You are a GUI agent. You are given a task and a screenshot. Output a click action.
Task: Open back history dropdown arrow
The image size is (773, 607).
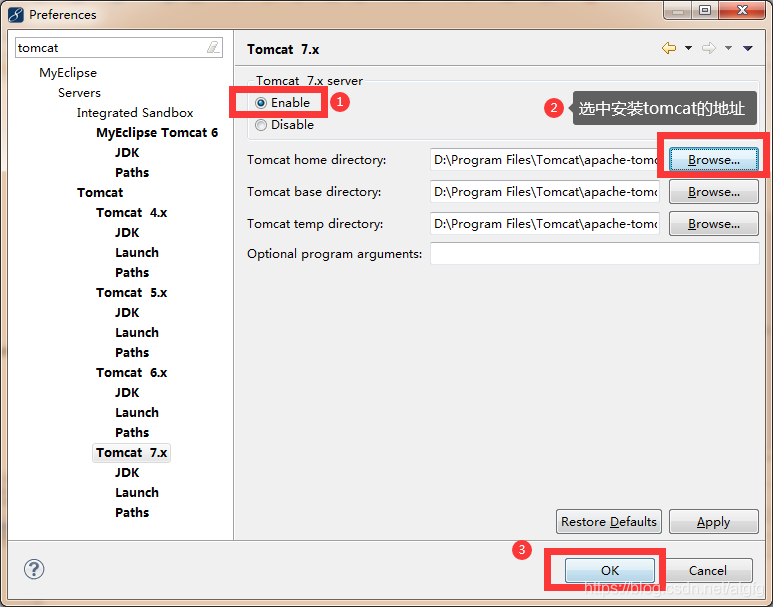click(688, 48)
